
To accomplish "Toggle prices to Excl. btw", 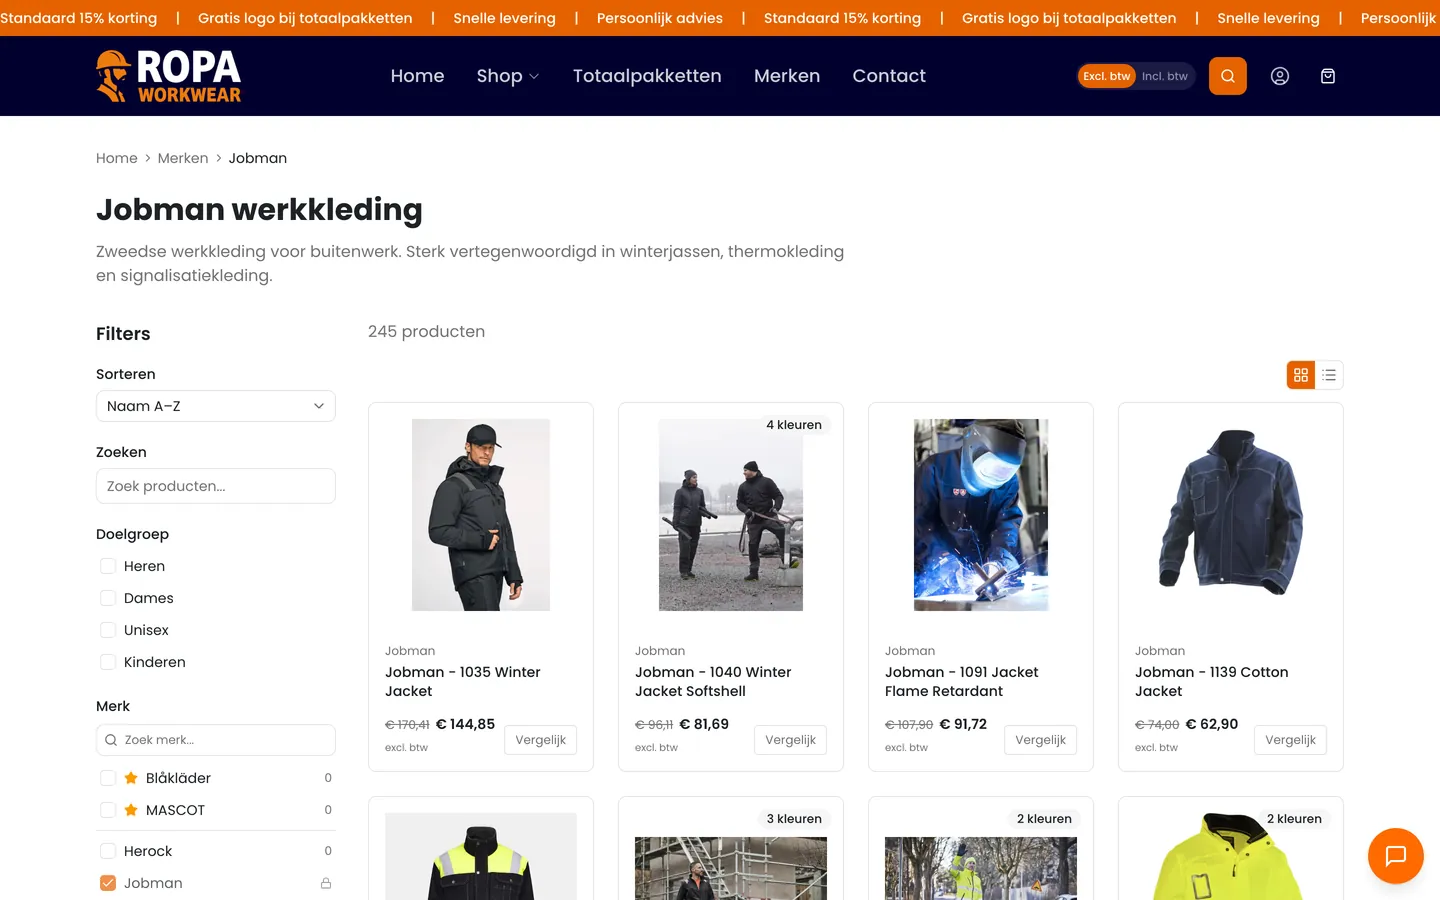I will point(1106,76).
